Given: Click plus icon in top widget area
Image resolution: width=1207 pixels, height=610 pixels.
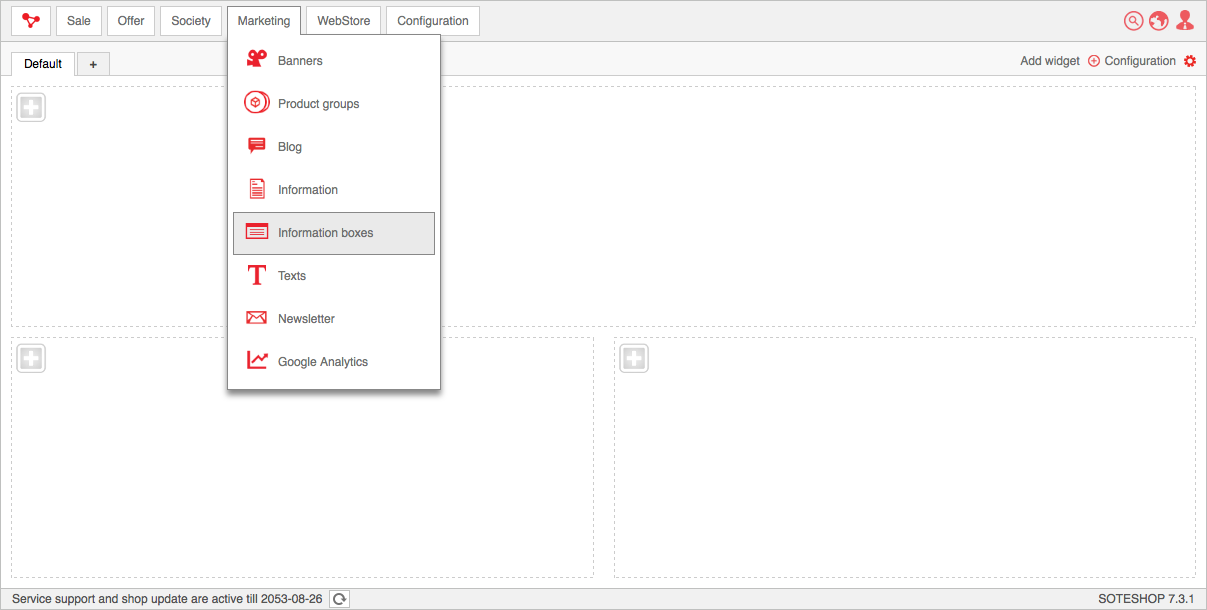Looking at the screenshot, I should [x=31, y=108].
